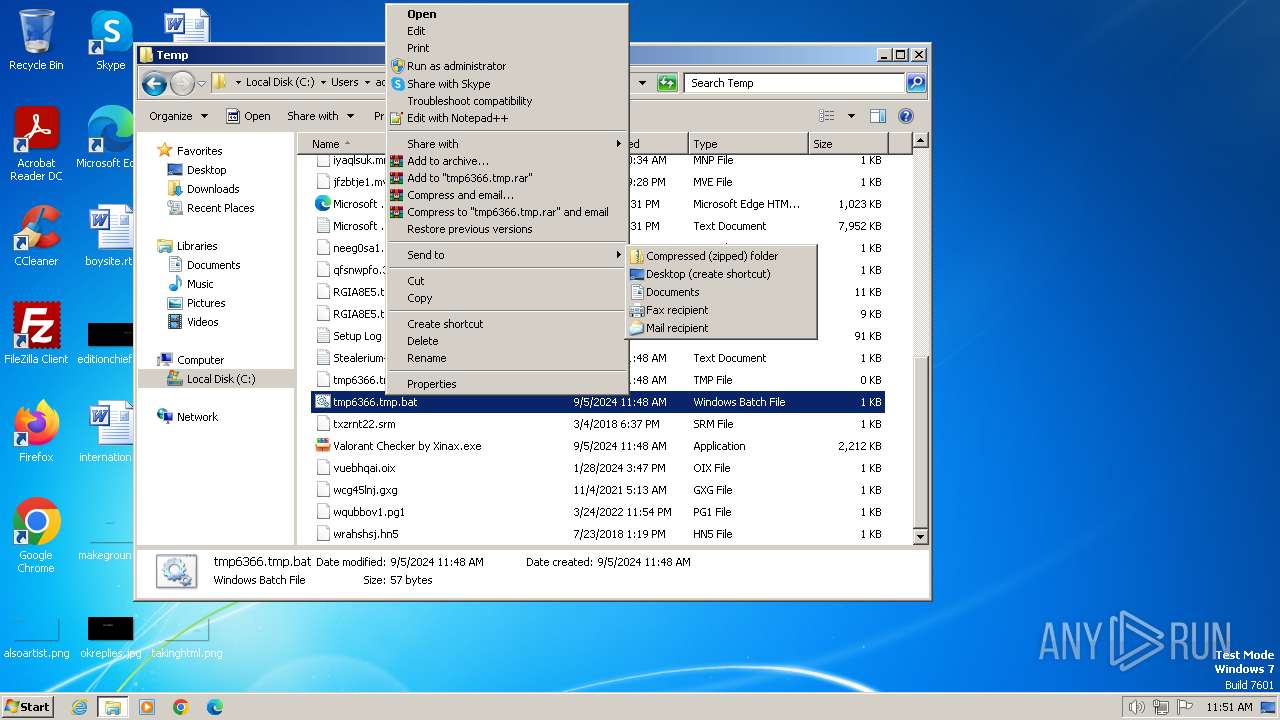
Task: Click the toolbar Open button
Action: [x=248, y=116]
